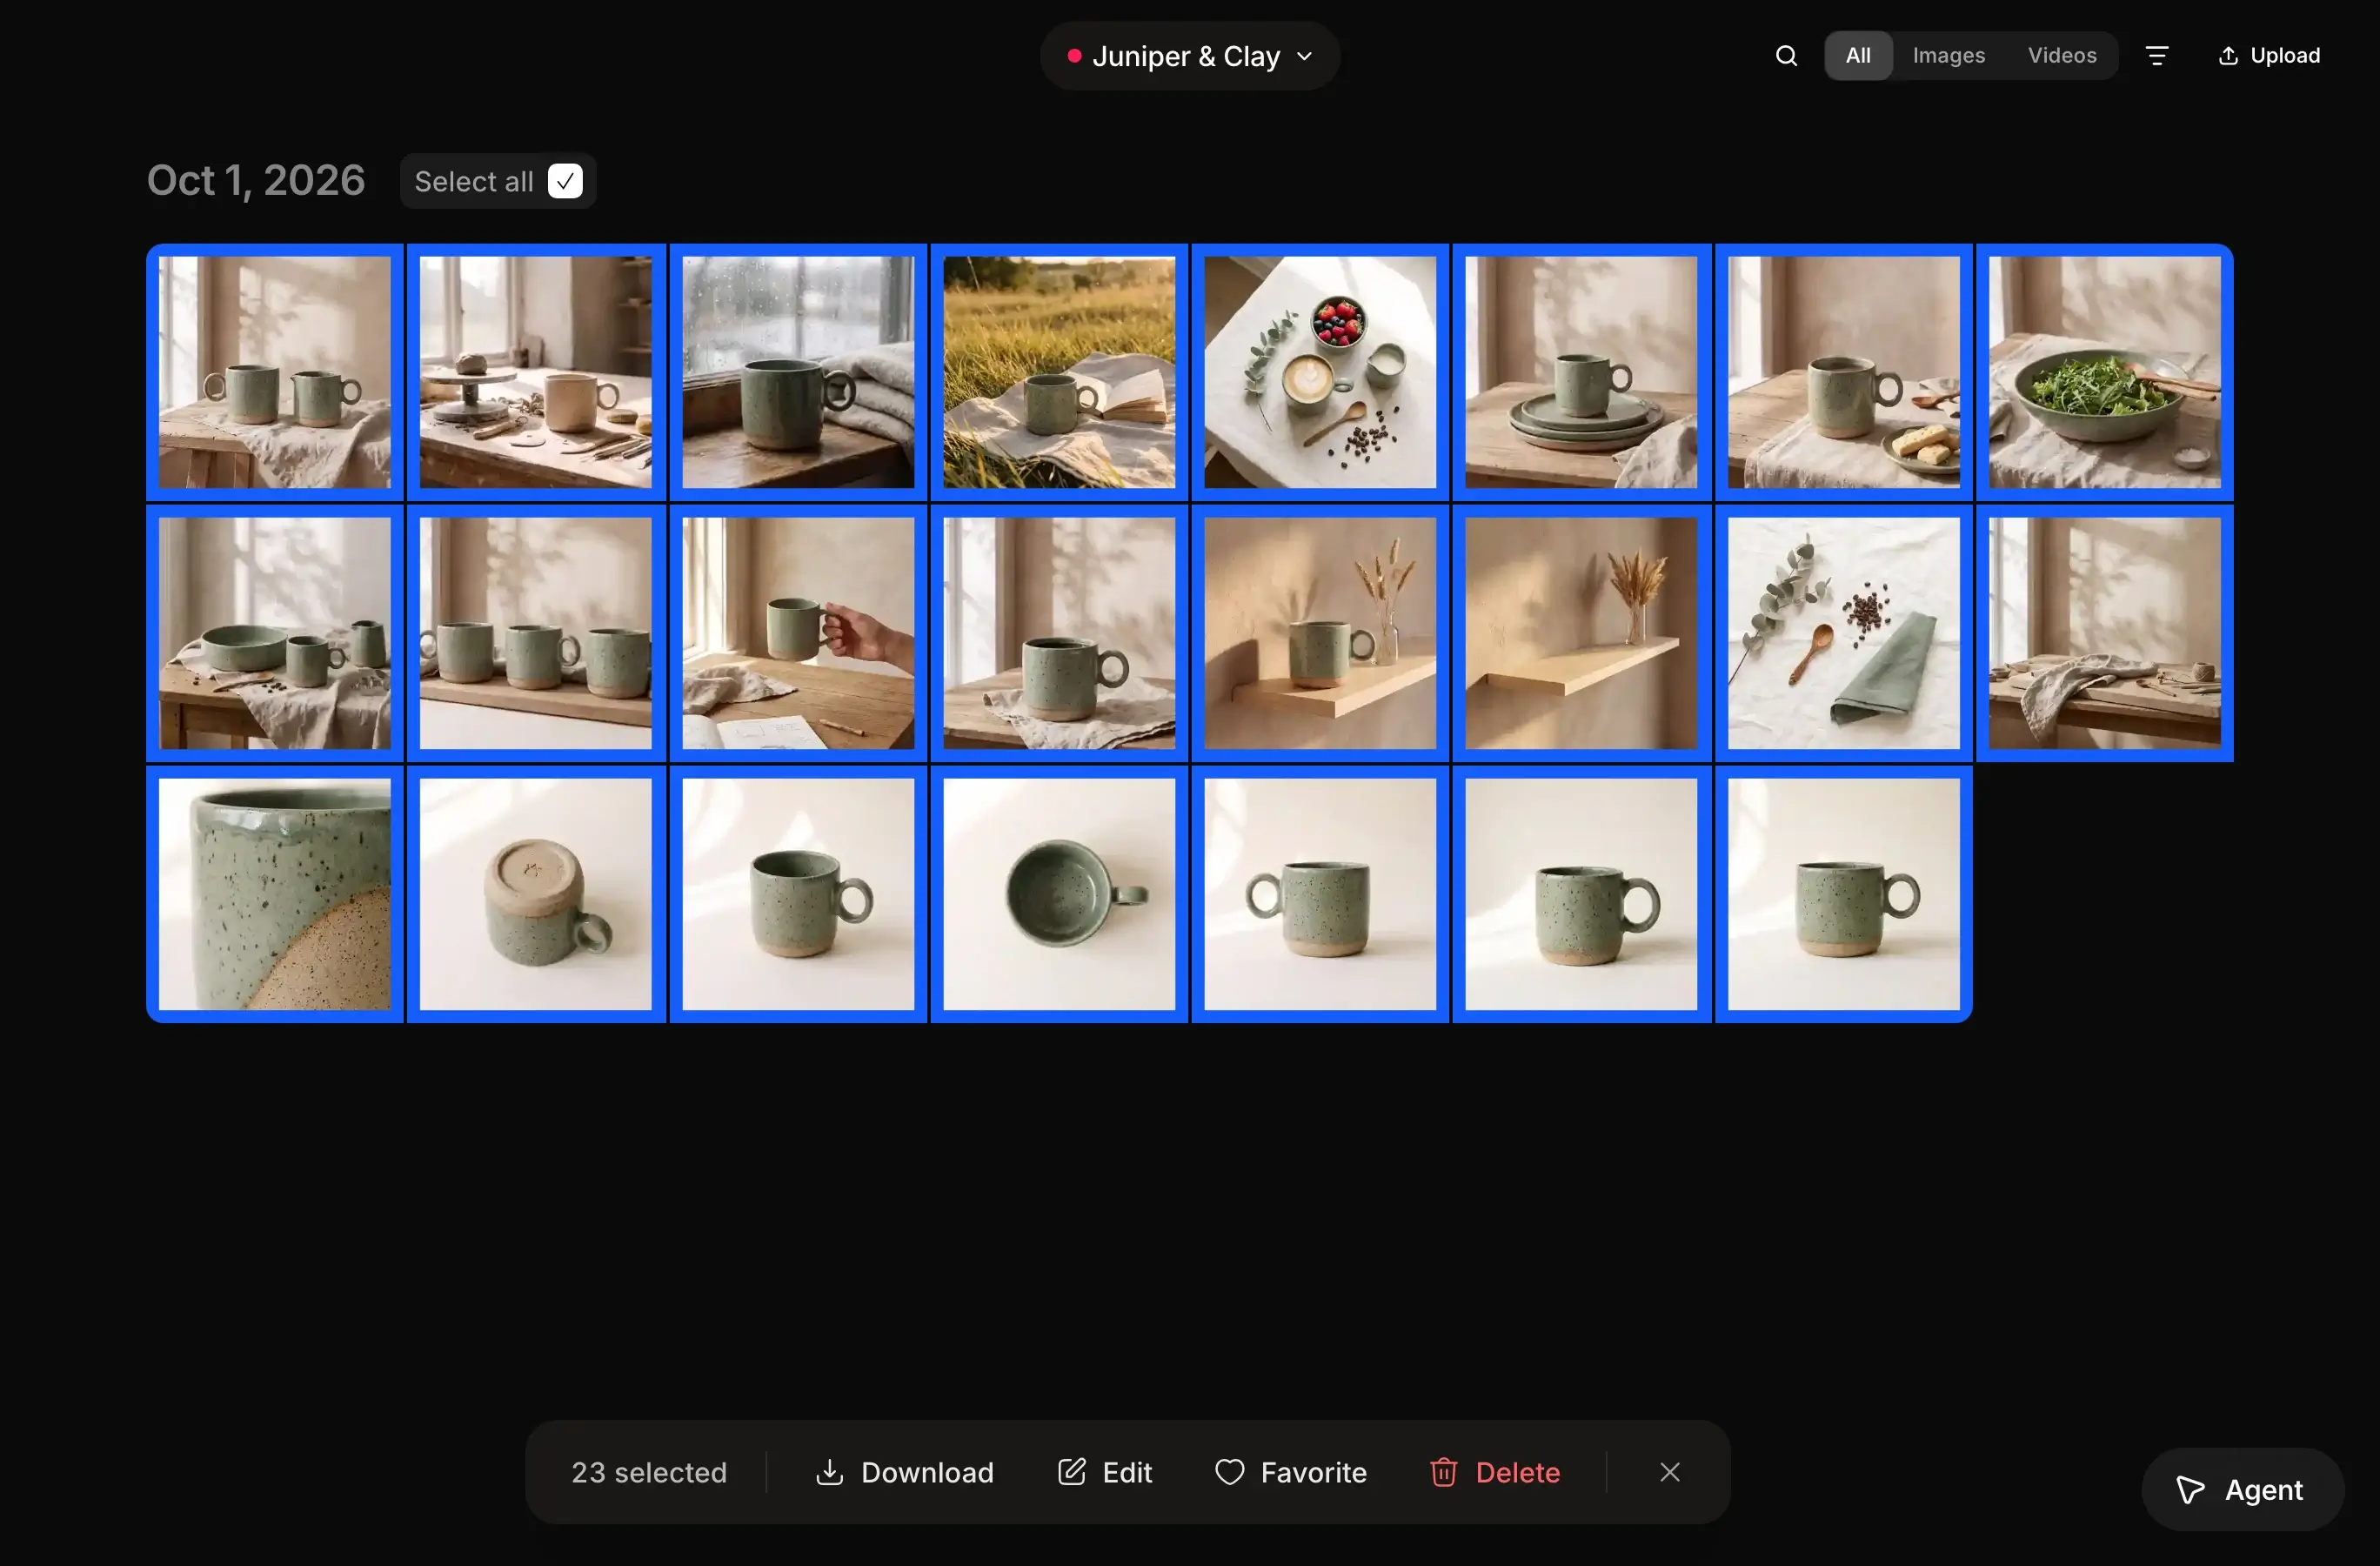Click the Oct 1, 2026 date heading
The image size is (2380, 1566).
click(x=256, y=181)
